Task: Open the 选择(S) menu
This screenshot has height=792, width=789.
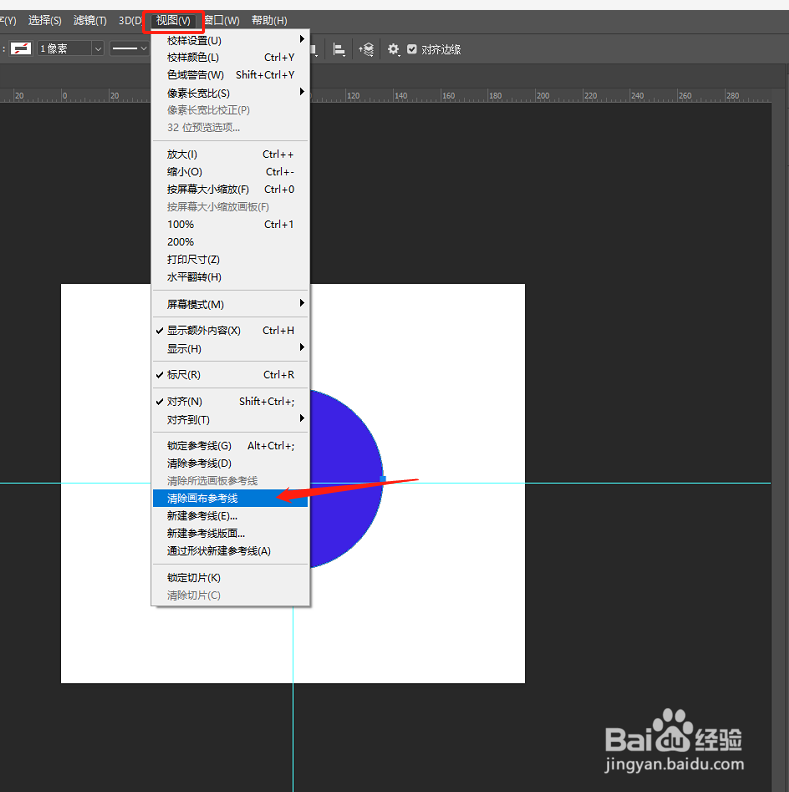Action: tap(44, 20)
